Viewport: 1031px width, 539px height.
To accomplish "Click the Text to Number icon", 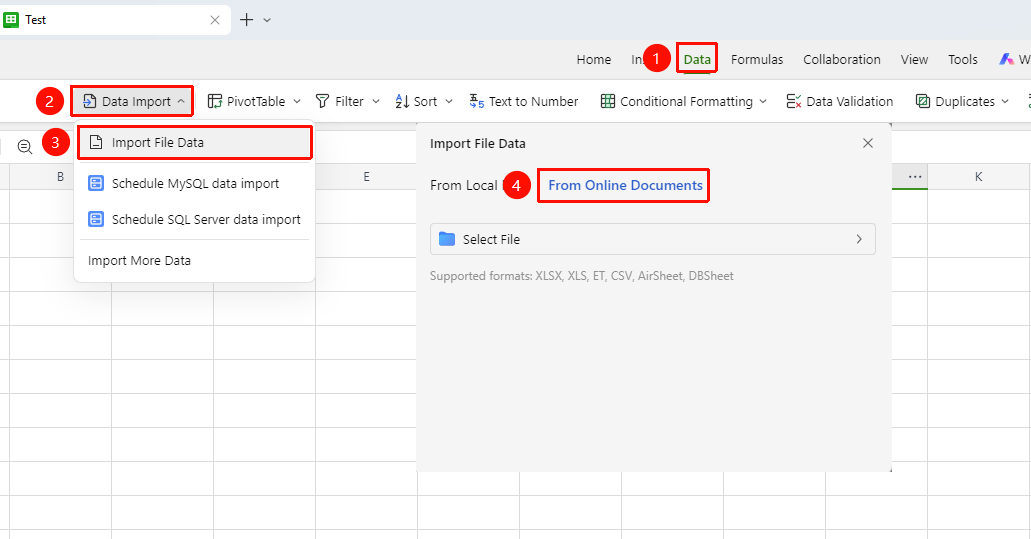I will coord(477,101).
